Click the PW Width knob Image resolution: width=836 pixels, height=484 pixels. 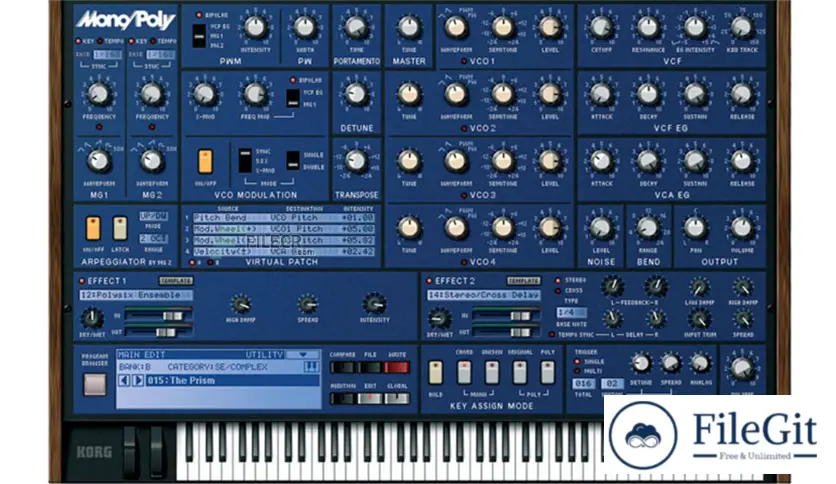coord(305,27)
